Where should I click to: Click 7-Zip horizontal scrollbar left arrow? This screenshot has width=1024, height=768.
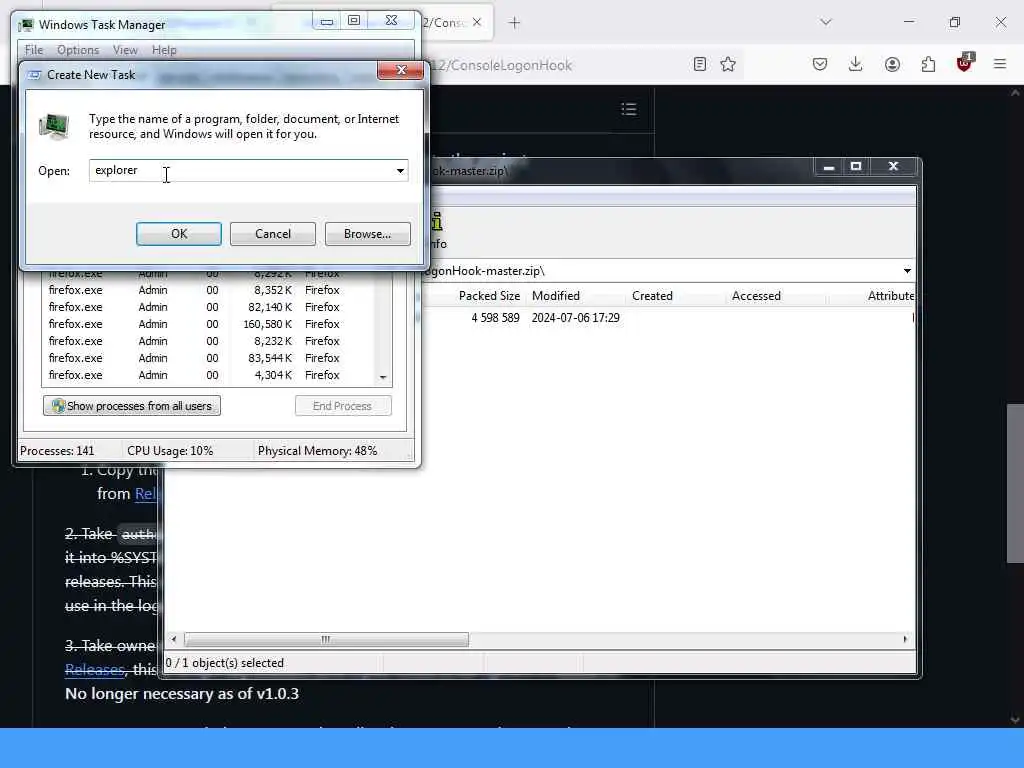coord(174,639)
